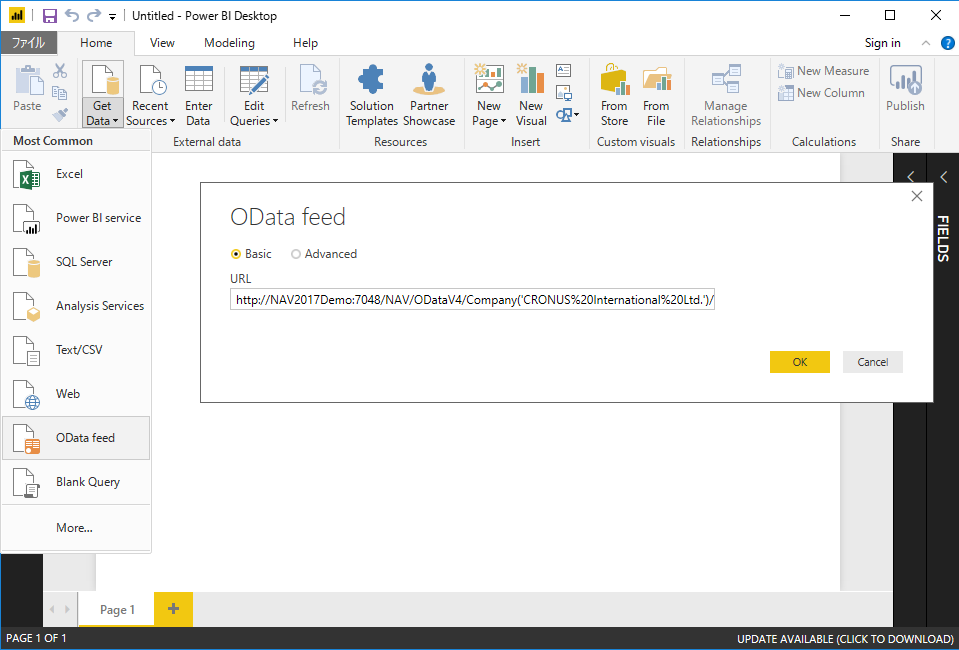The width and height of the screenshot is (959, 650).
Task: Switch to the Help ribbon tab
Action: pos(305,43)
